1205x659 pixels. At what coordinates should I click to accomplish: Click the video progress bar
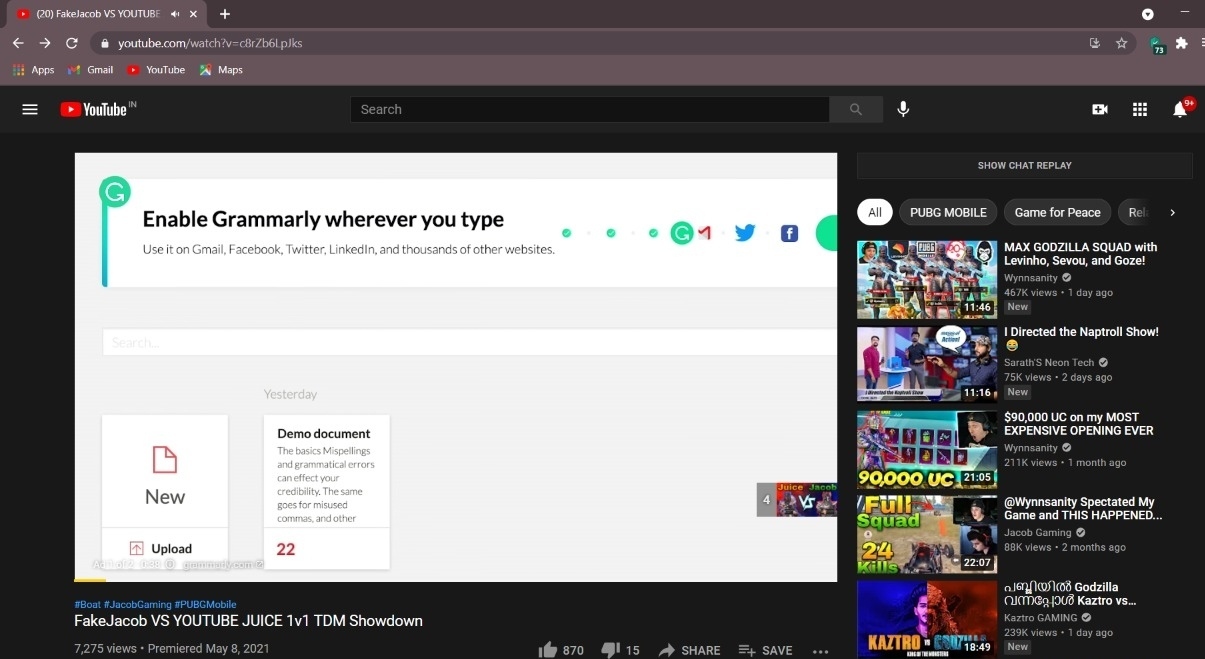pyautogui.click(x=455, y=580)
